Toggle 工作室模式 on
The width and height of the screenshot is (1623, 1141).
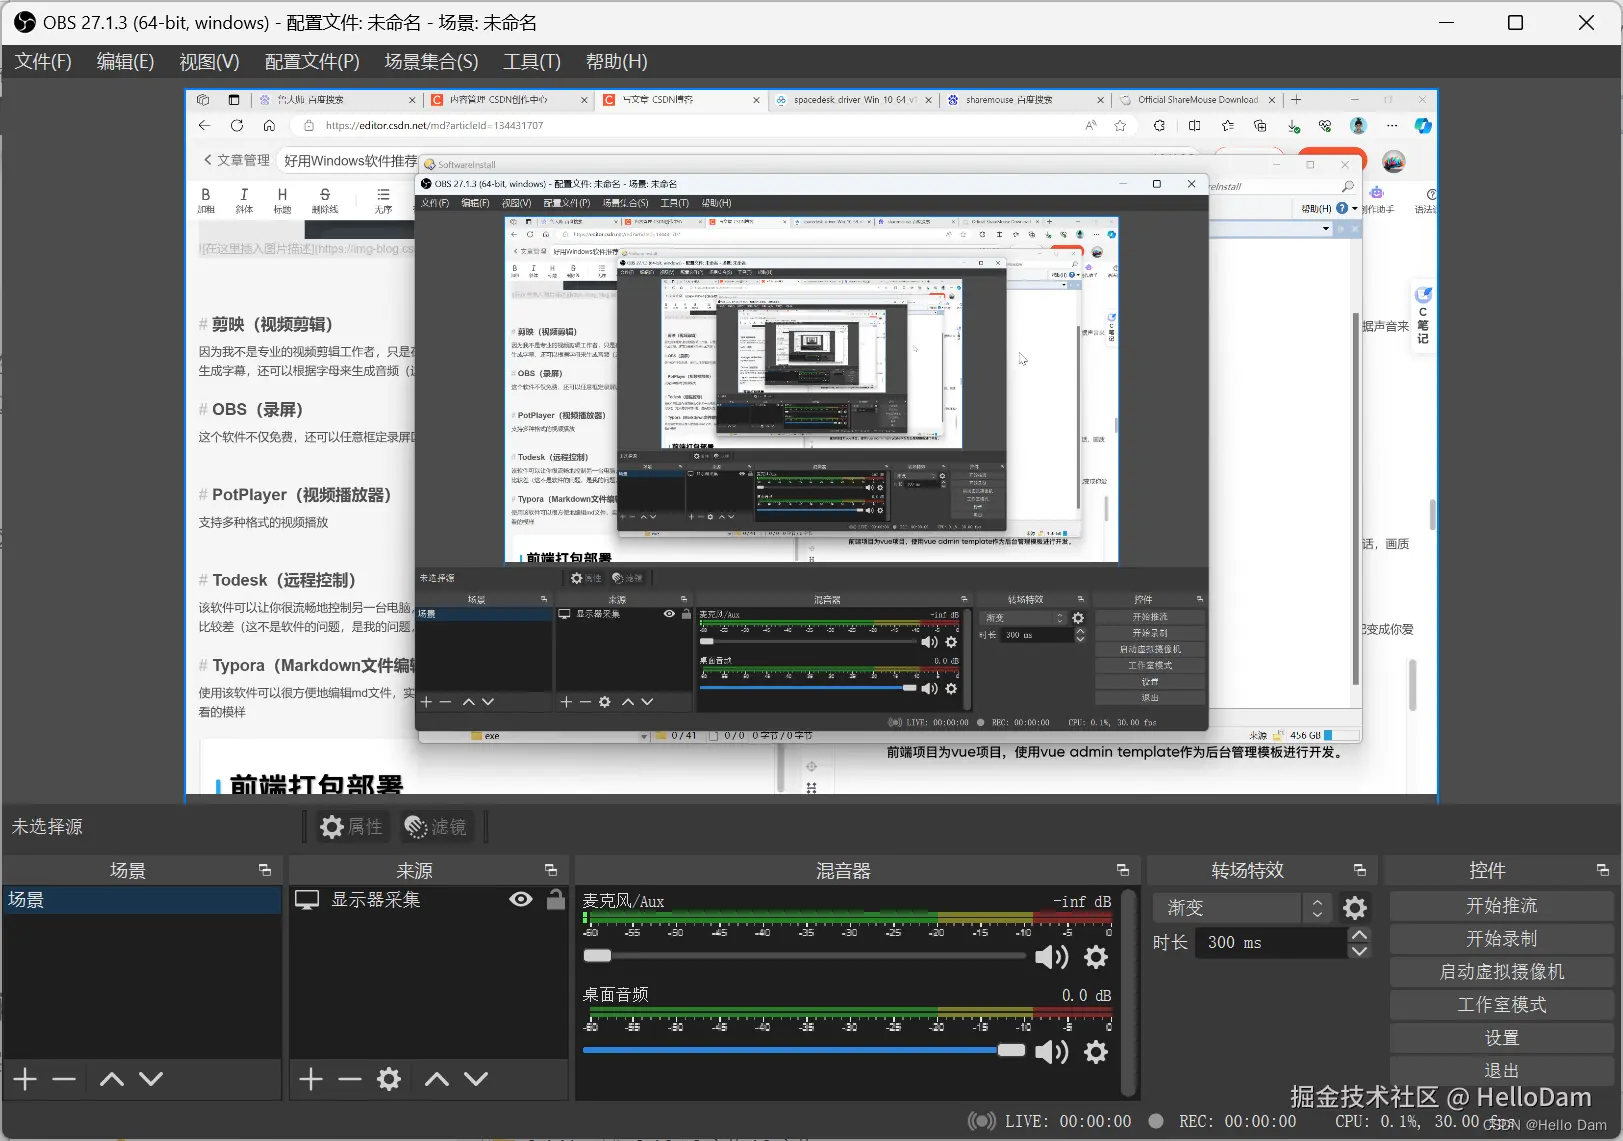click(x=1502, y=1004)
